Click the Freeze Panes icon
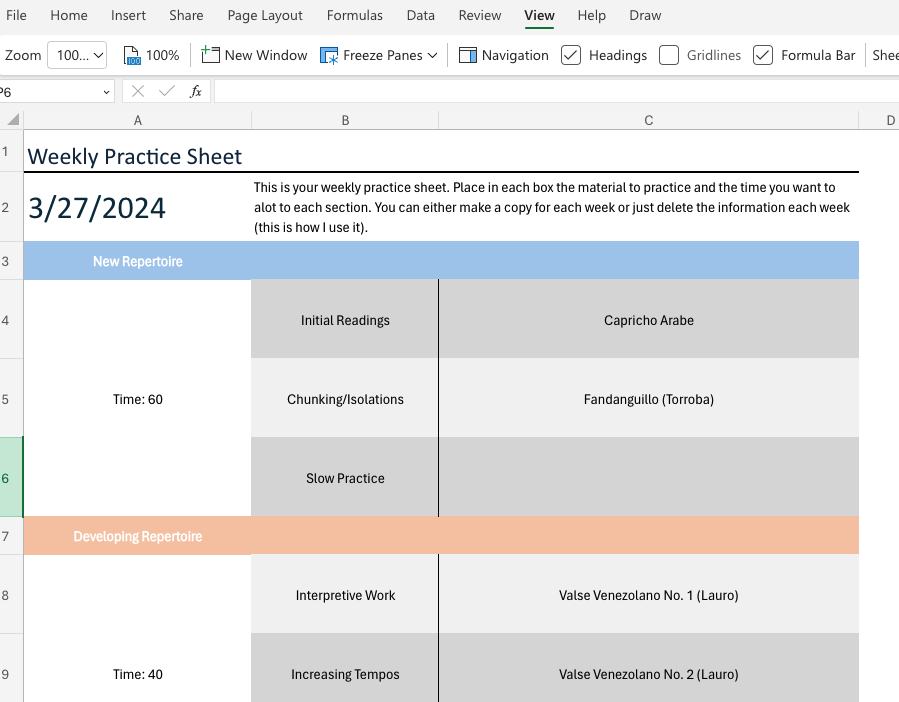The height and width of the screenshot is (702, 899). (329, 56)
